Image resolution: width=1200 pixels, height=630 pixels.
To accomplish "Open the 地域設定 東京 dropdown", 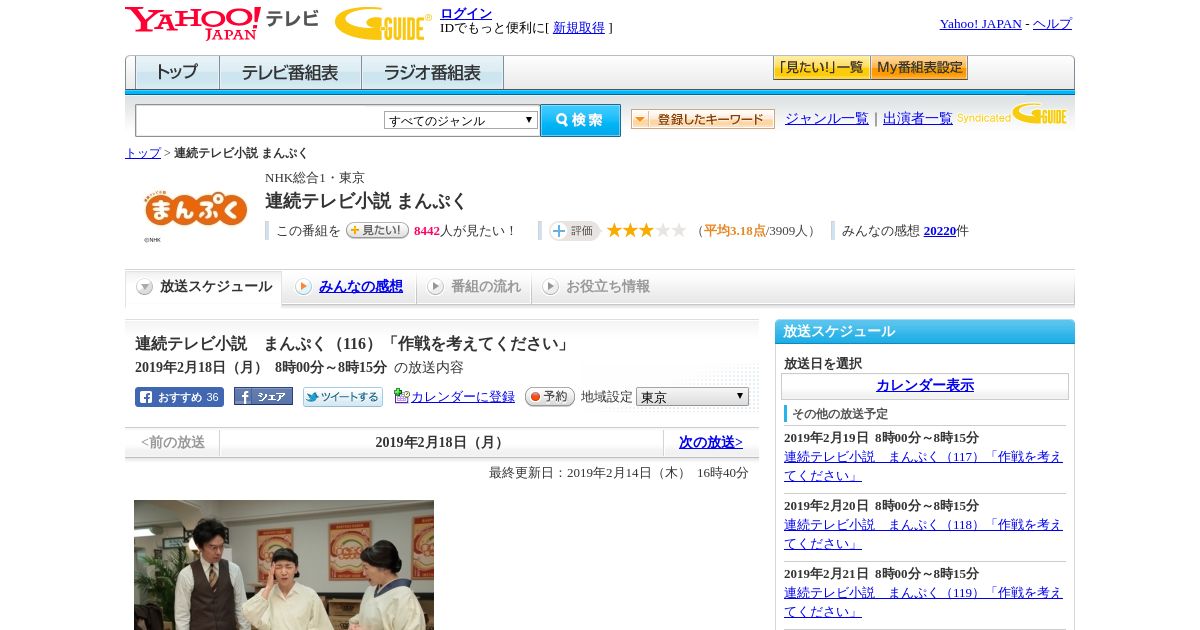I will [692, 397].
